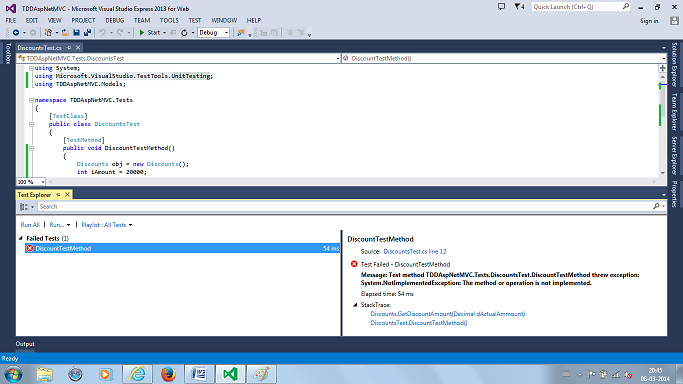Open the Server Explorer side tab

[x=674, y=155]
